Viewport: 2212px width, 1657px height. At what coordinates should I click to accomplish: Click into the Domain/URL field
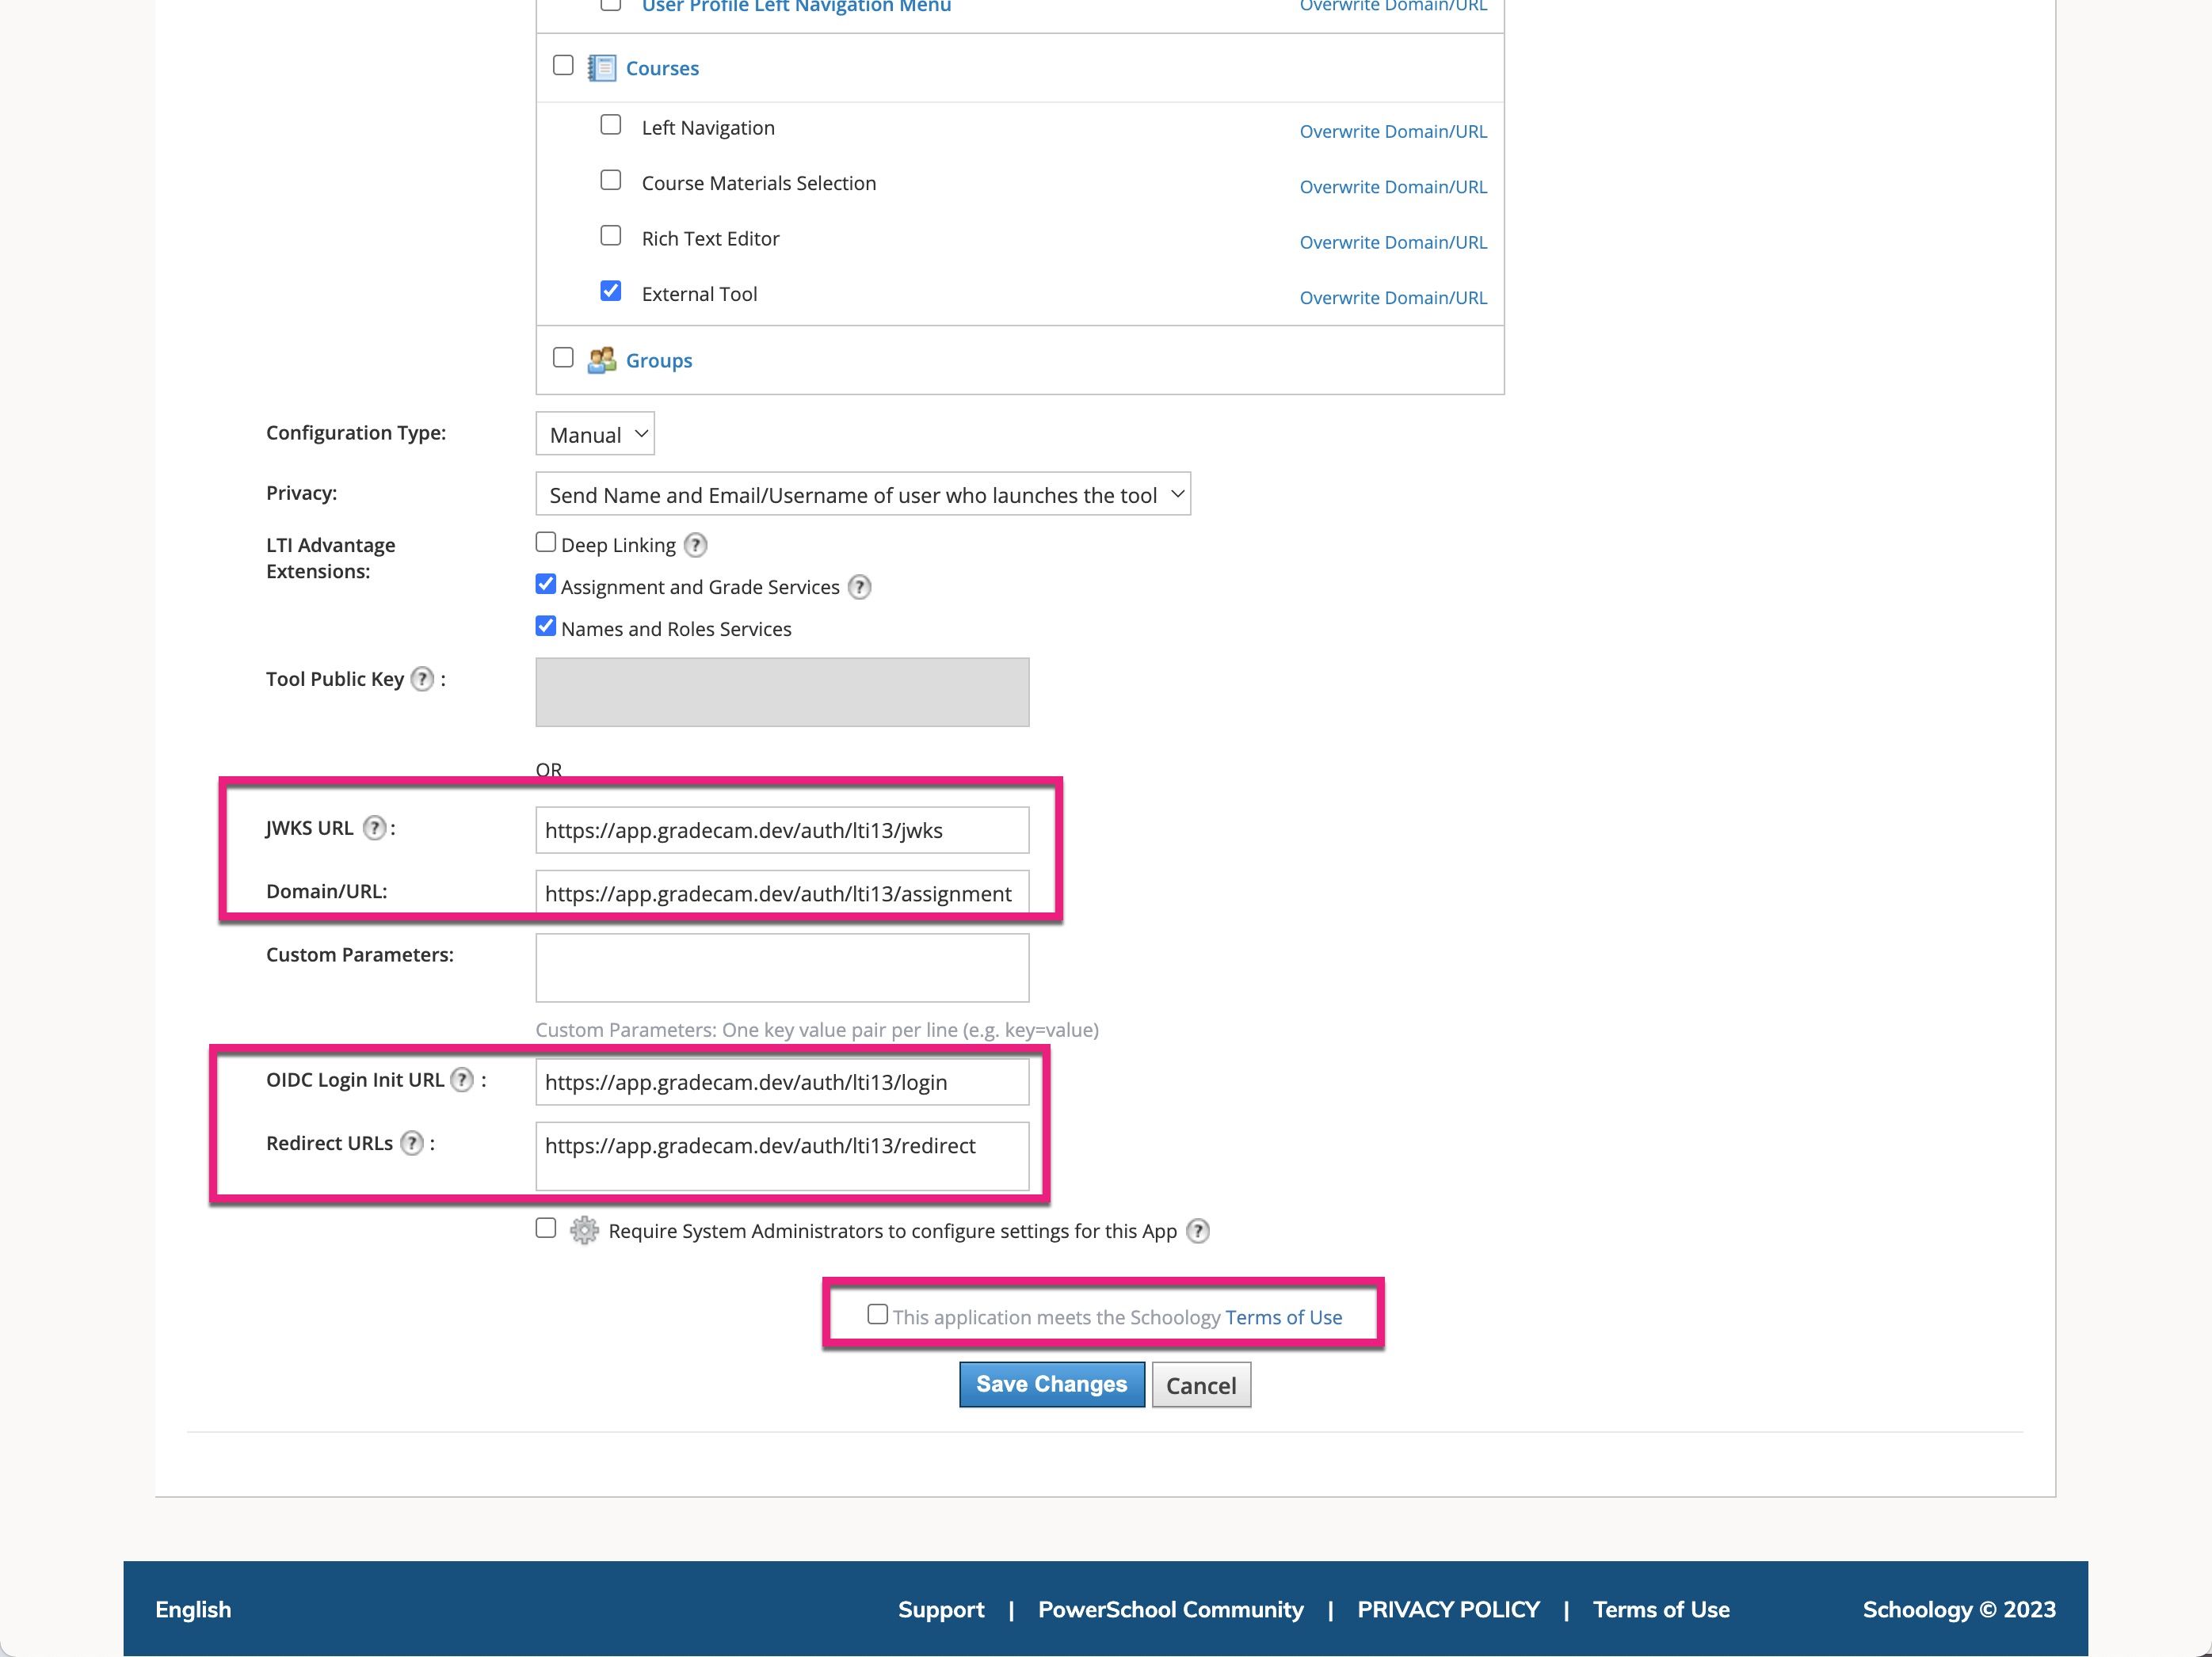pos(782,893)
